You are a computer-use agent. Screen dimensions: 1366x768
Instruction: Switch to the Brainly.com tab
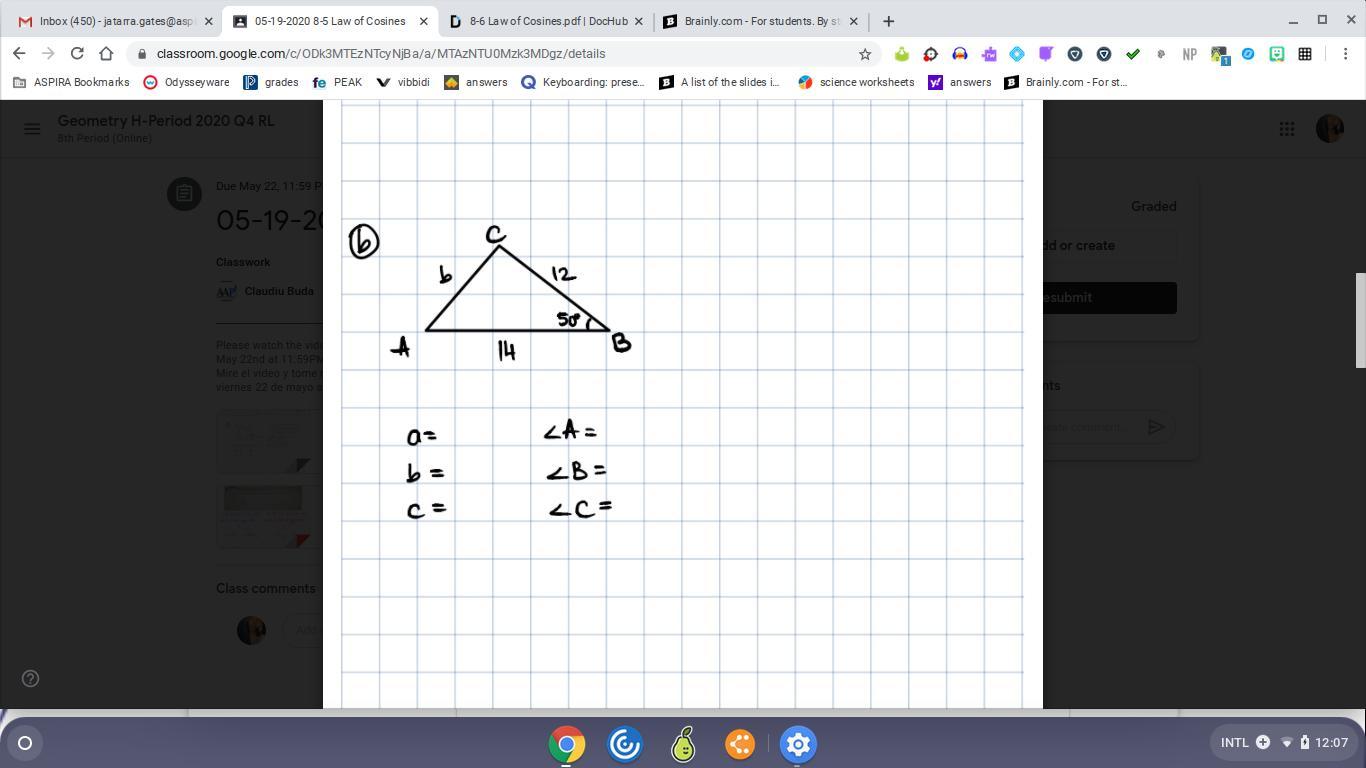click(761, 21)
